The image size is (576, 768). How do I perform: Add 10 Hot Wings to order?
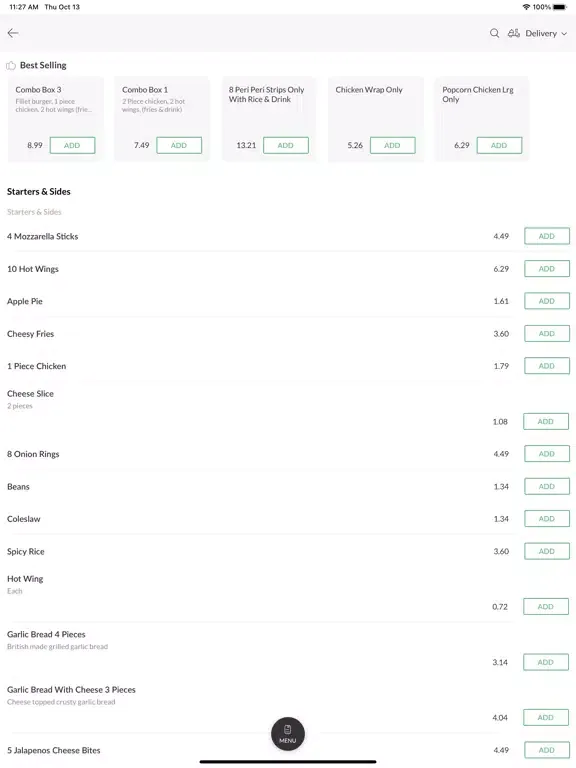tap(547, 268)
